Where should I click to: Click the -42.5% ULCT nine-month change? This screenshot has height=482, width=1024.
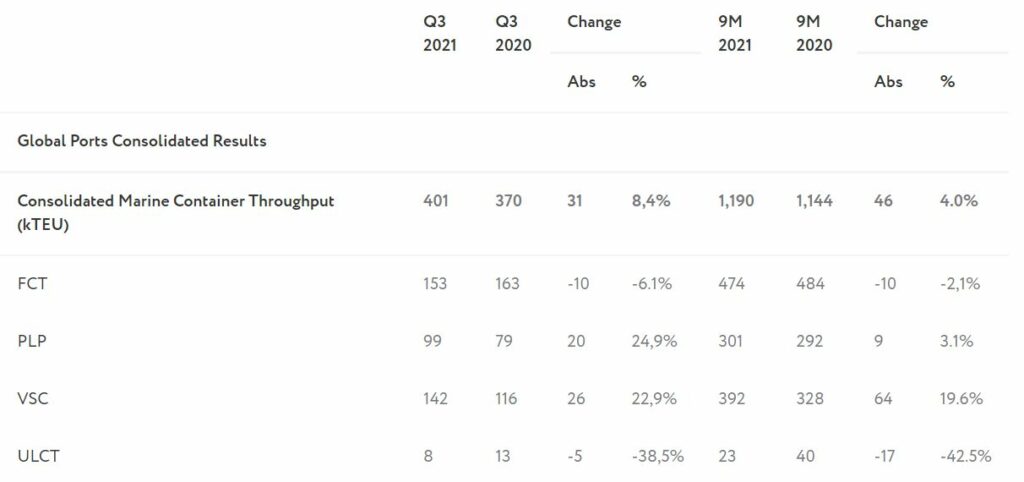tap(965, 456)
